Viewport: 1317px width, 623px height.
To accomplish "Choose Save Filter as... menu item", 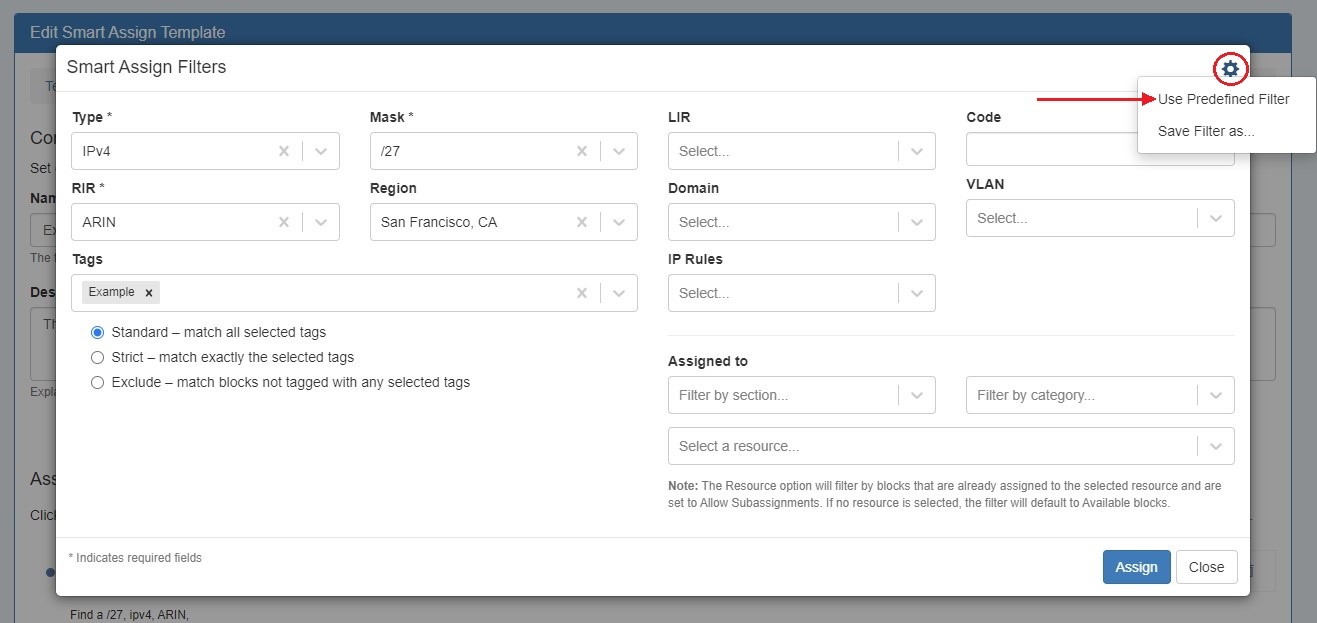I will [x=1206, y=131].
